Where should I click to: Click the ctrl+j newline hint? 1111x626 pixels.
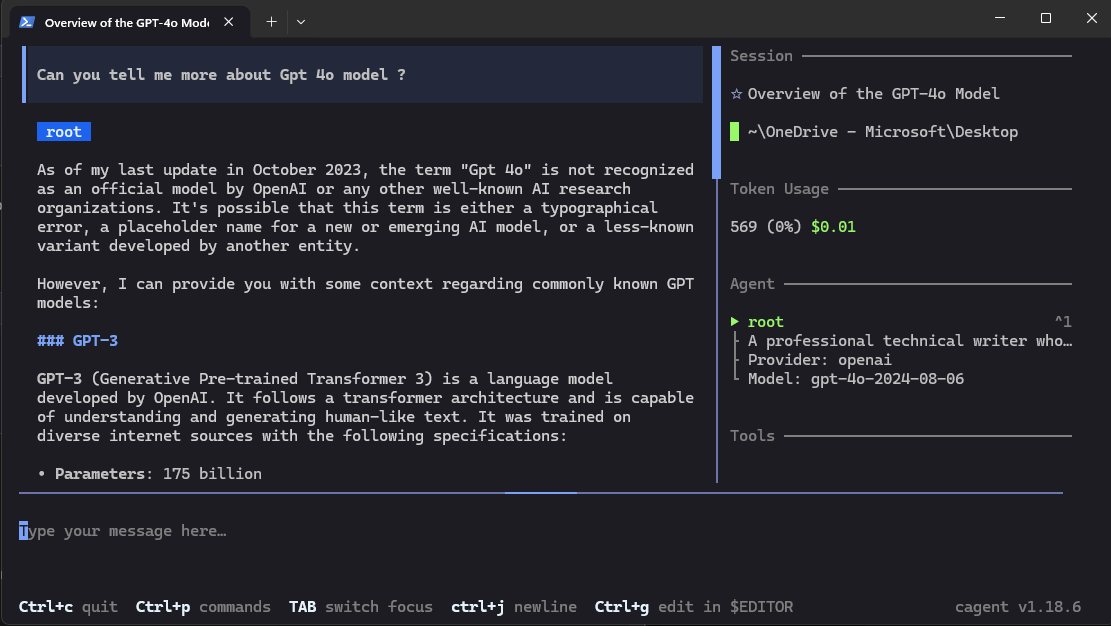[514, 608]
